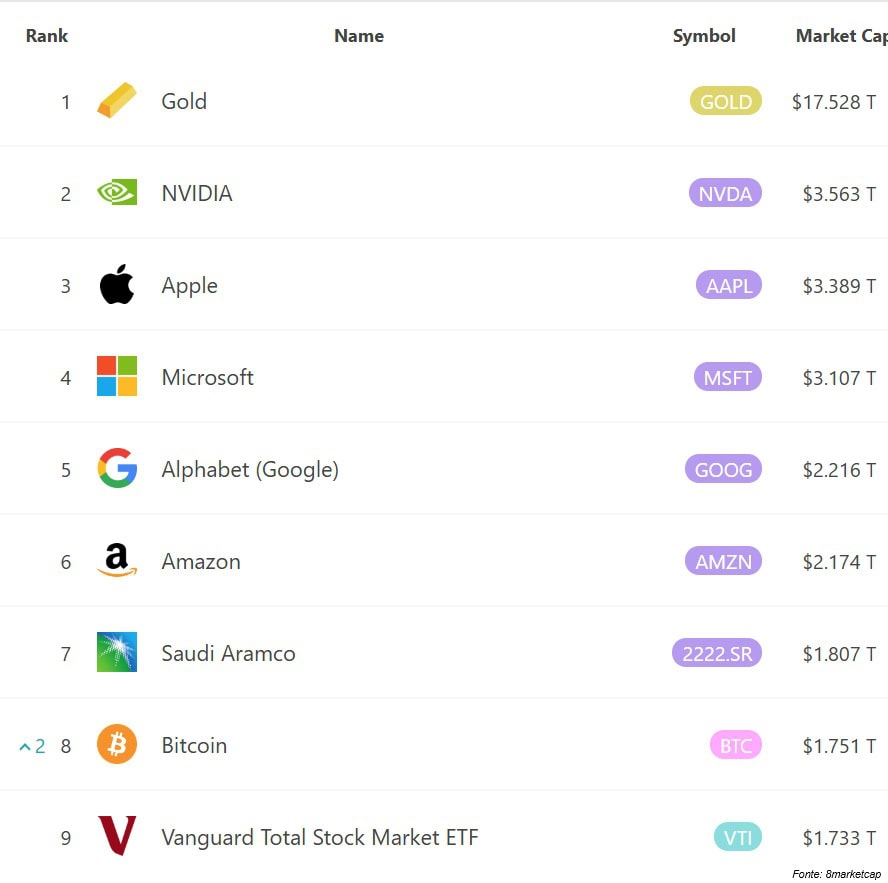Click the Vanguard V logo icon
Screen dimensions: 888x883
click(117, 835)
